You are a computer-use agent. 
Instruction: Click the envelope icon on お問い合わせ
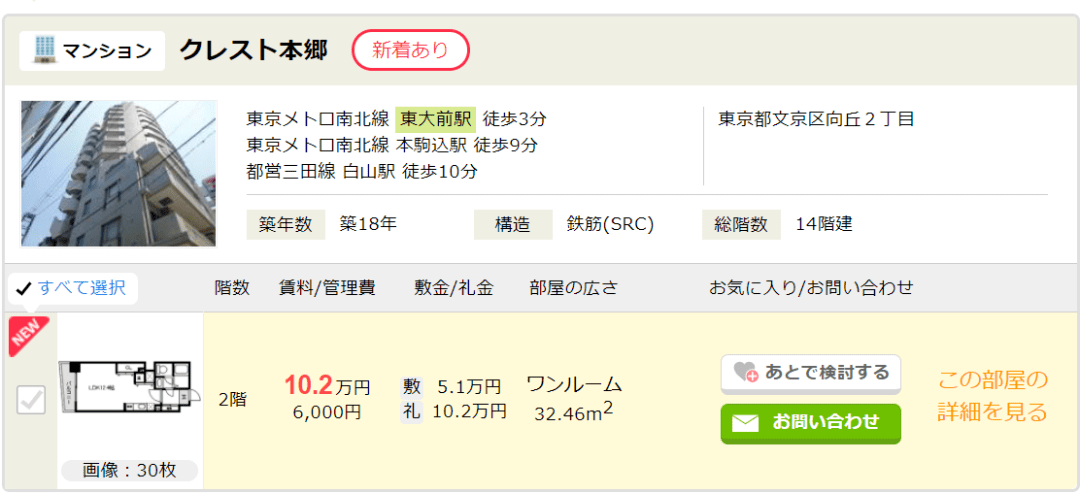745,423
